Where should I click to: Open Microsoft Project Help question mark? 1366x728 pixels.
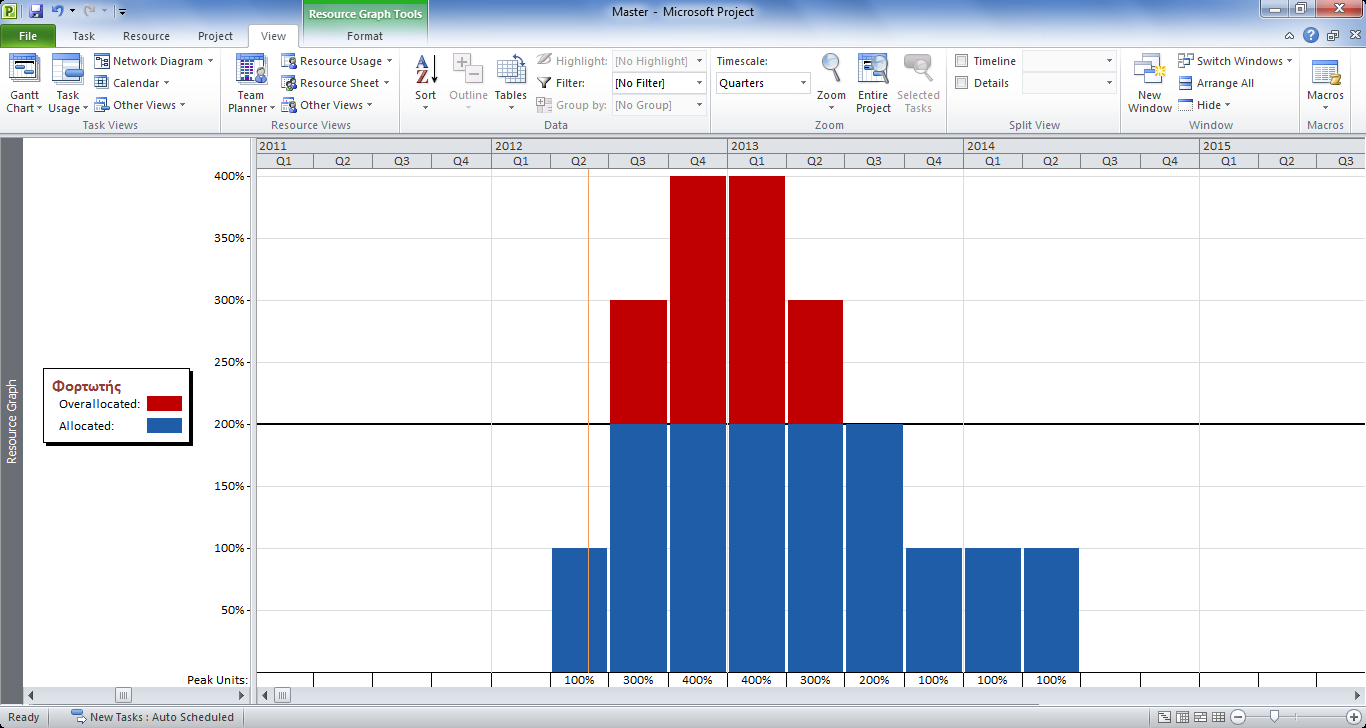point(1311,36)
